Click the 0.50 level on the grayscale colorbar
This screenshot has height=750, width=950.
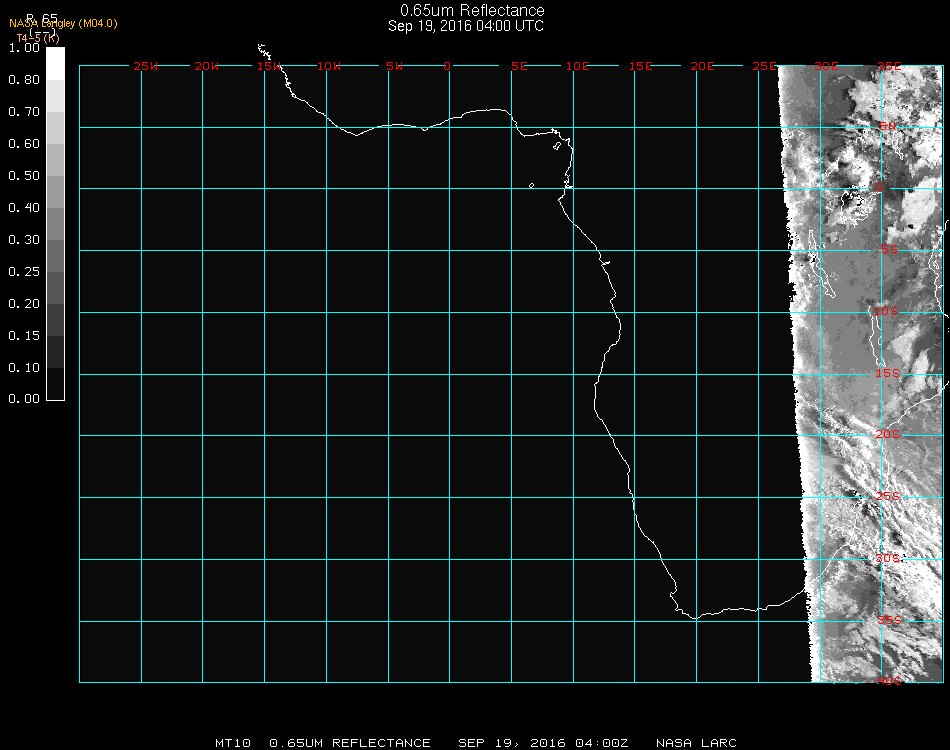(56, 176)
